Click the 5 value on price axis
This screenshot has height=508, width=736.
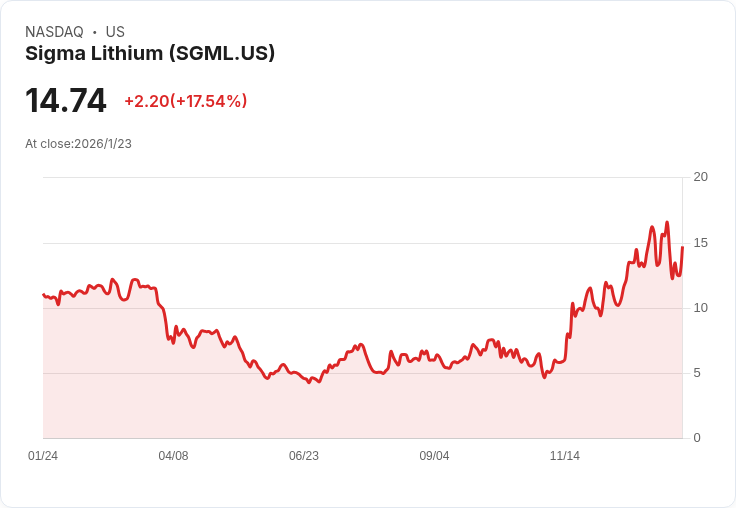coord(697,373)
